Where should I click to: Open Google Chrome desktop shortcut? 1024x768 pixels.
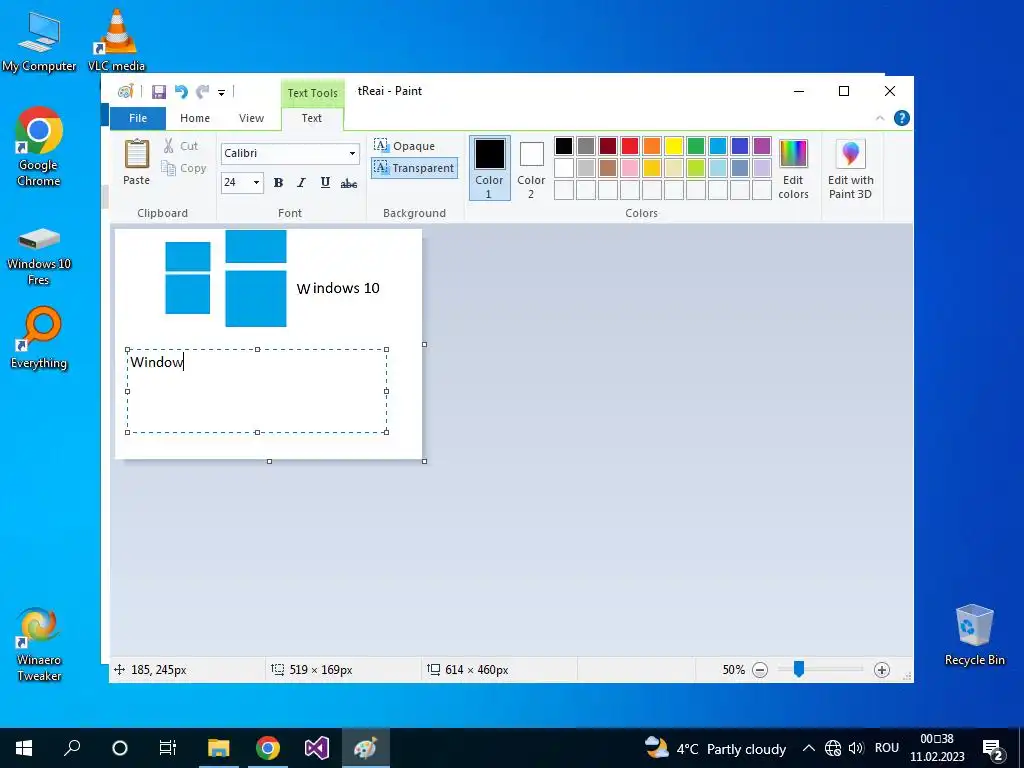(x=39, y=148)
